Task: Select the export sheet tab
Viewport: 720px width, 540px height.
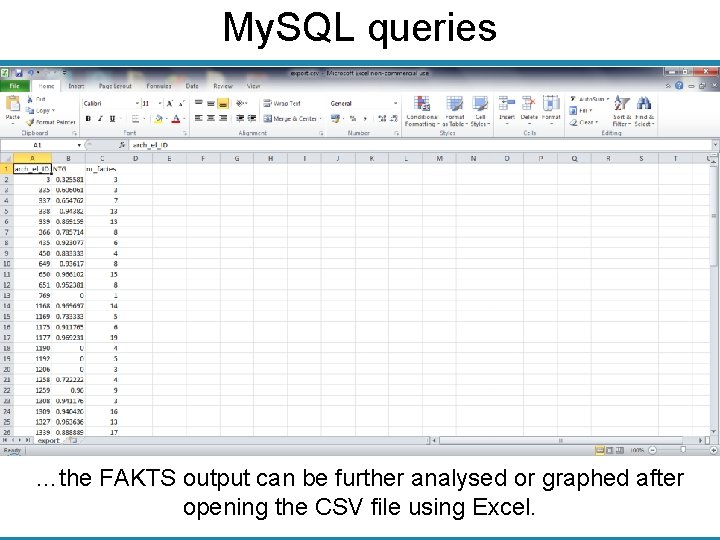Action: coord(49,441)
